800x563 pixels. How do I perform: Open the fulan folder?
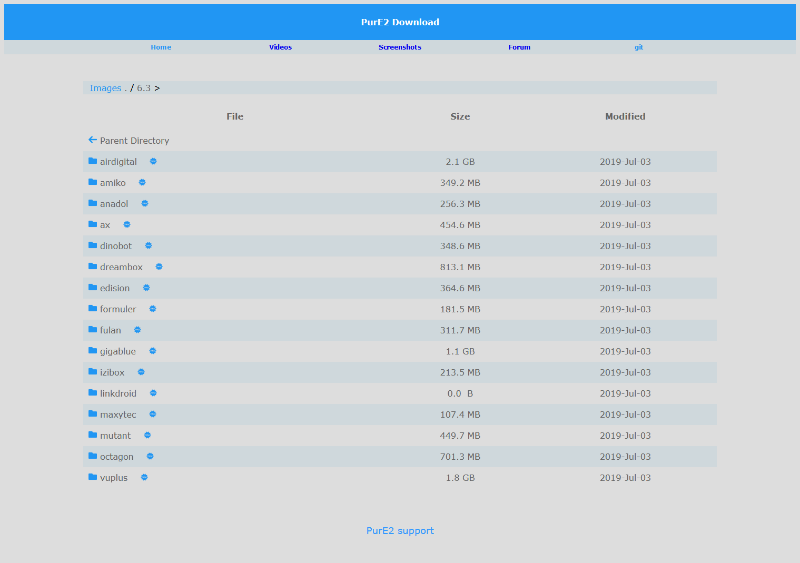pyautogui.click(x=110, y=330)
